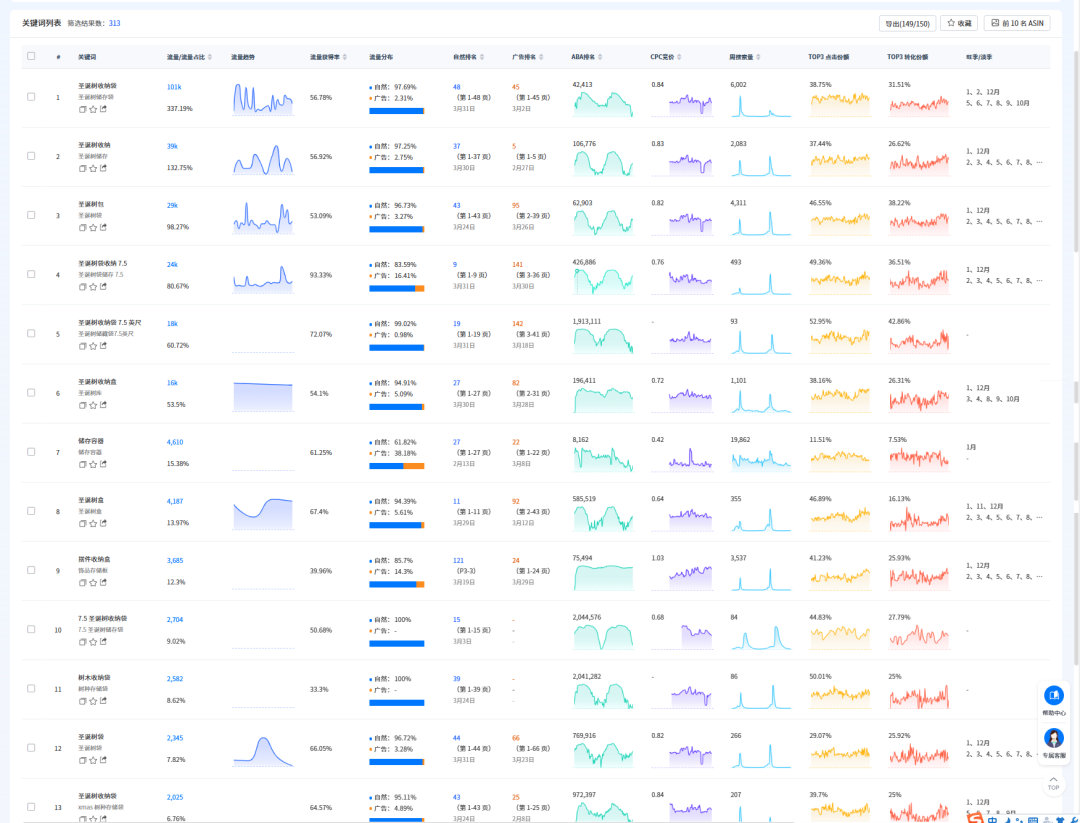
Task: Sort by 自然排名 column arrows
Action: click(x=481, y=57)
